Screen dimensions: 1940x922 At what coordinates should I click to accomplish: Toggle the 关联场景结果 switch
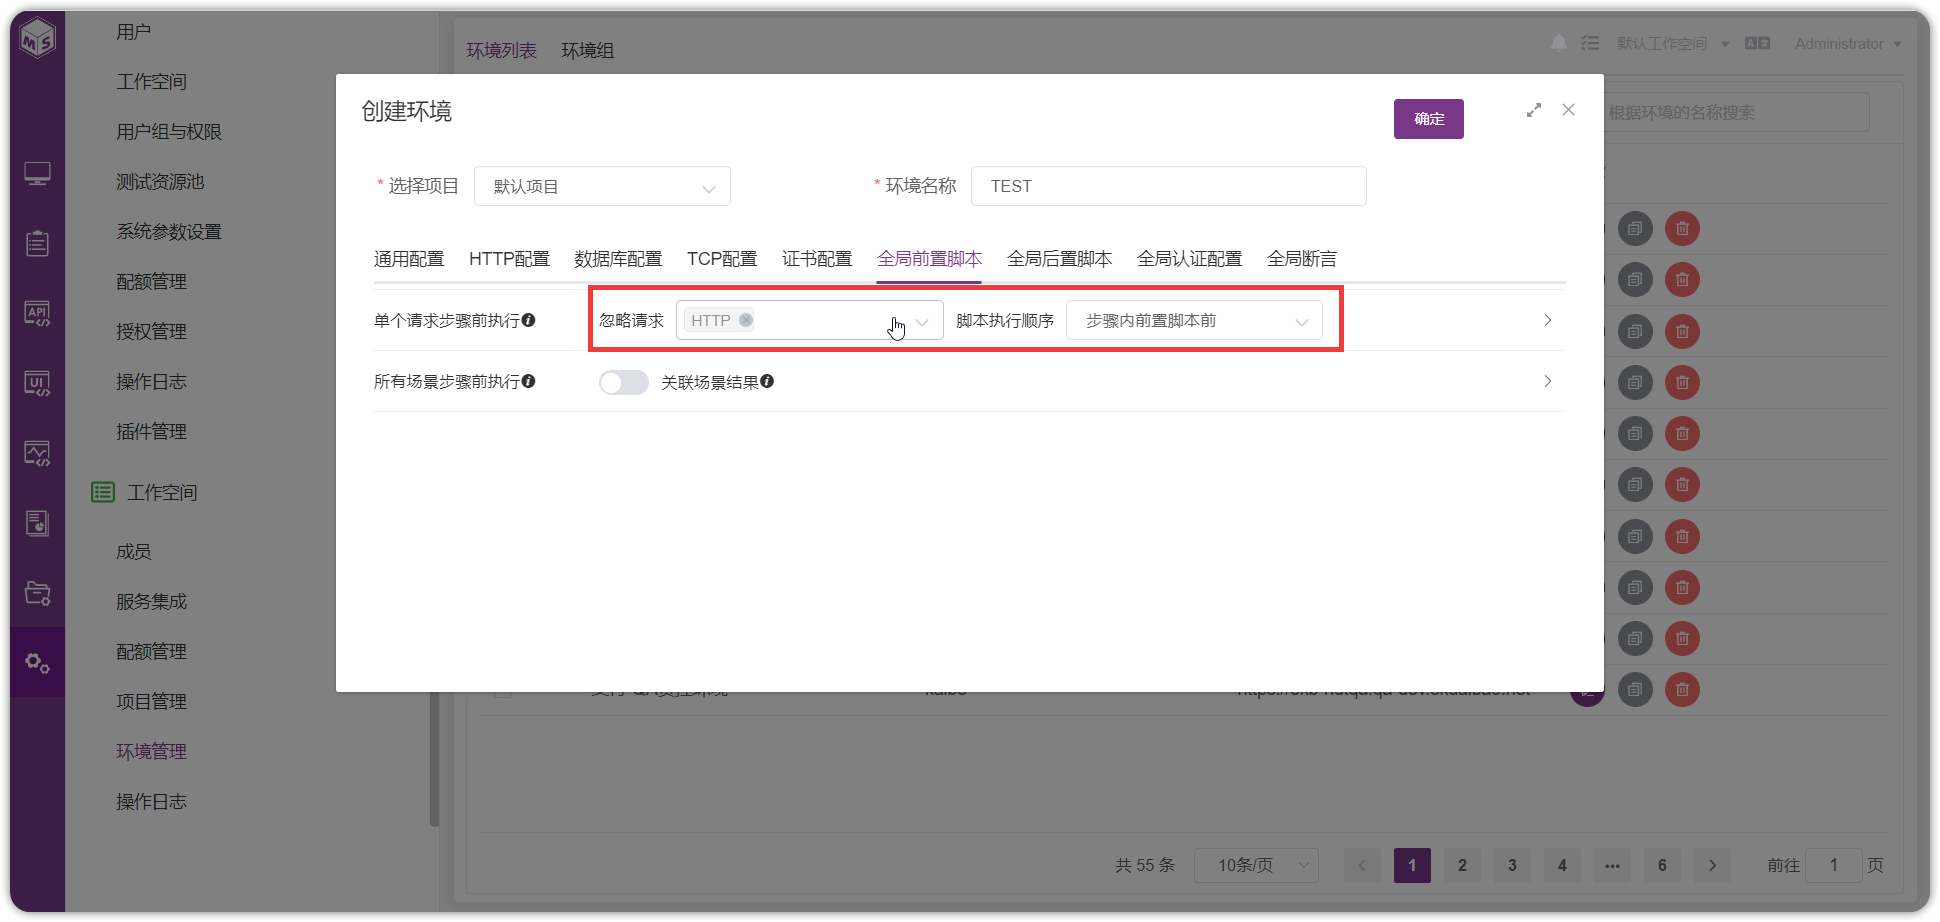[624, 382]
